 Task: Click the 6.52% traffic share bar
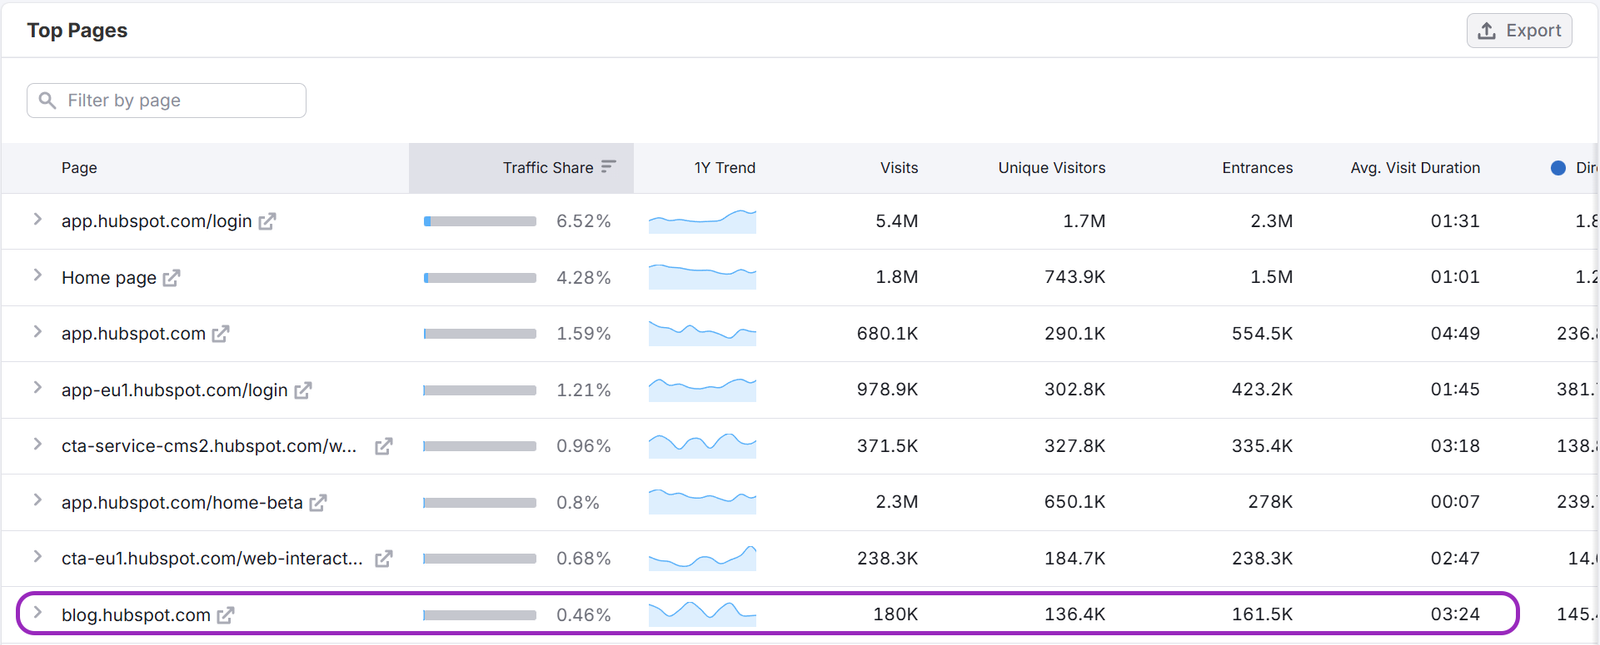point(480,221)
